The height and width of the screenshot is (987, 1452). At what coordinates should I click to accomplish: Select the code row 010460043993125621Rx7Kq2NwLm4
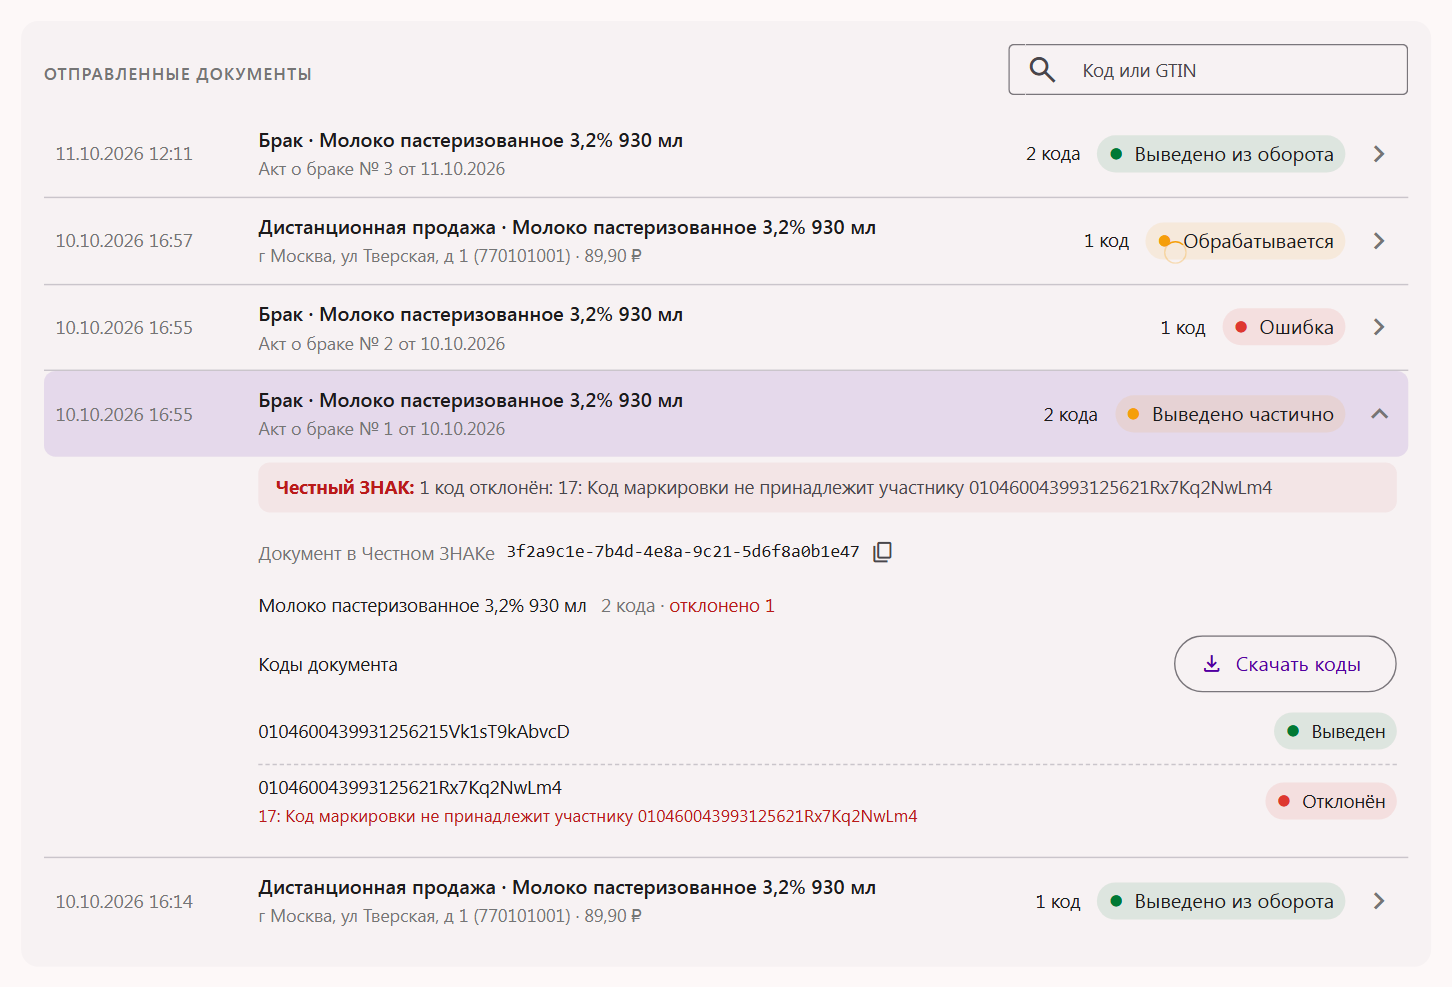pos(410,788)
